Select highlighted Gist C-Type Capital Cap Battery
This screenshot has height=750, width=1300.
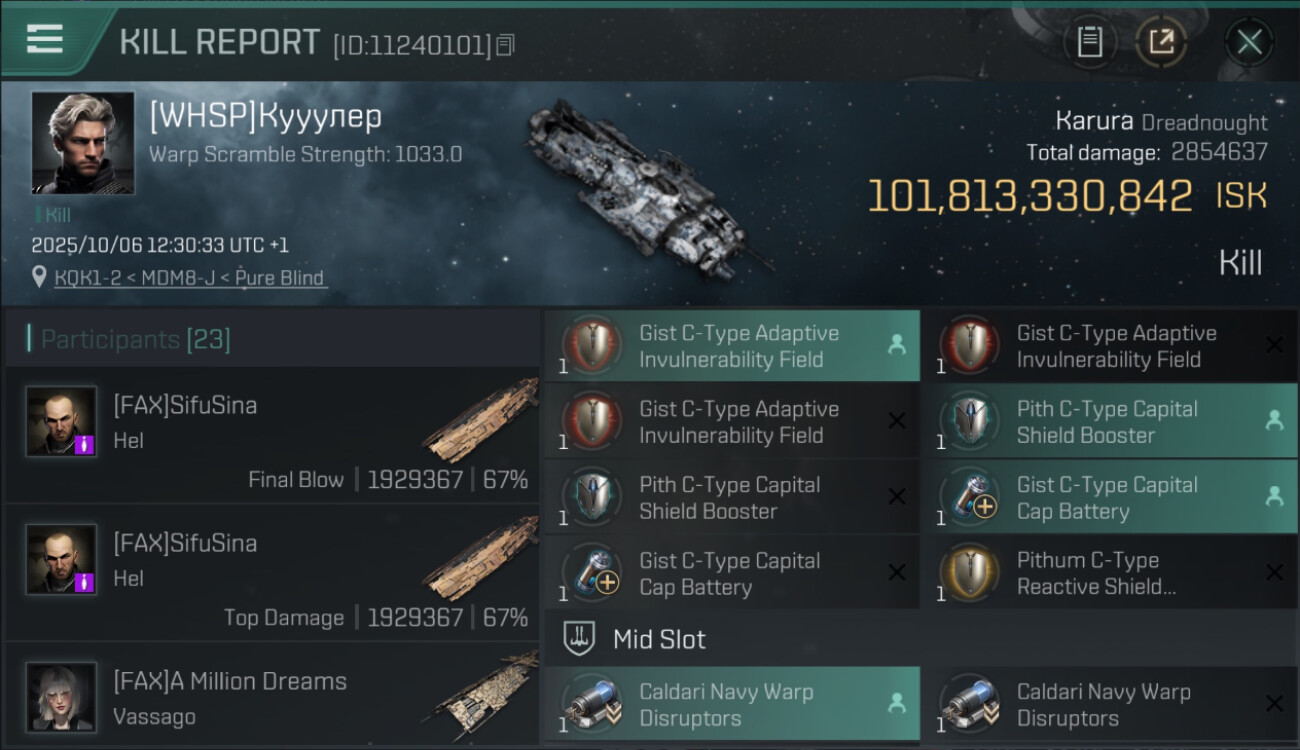(1109, 498)
